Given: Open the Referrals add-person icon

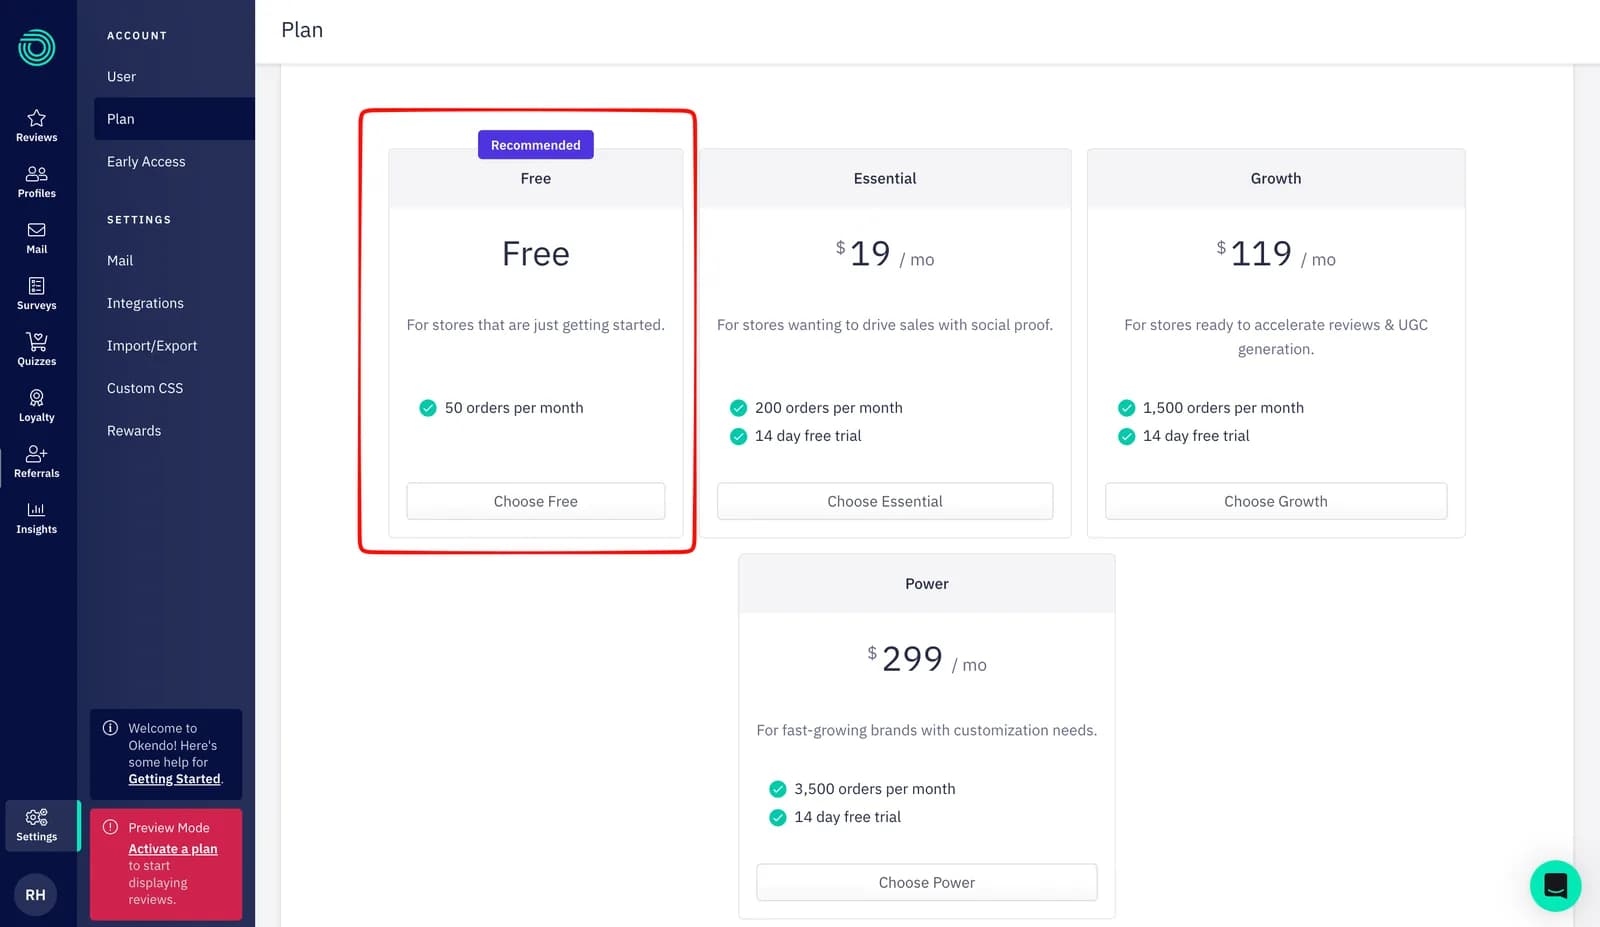Looking at the screenshot, I should coord(36,454).
